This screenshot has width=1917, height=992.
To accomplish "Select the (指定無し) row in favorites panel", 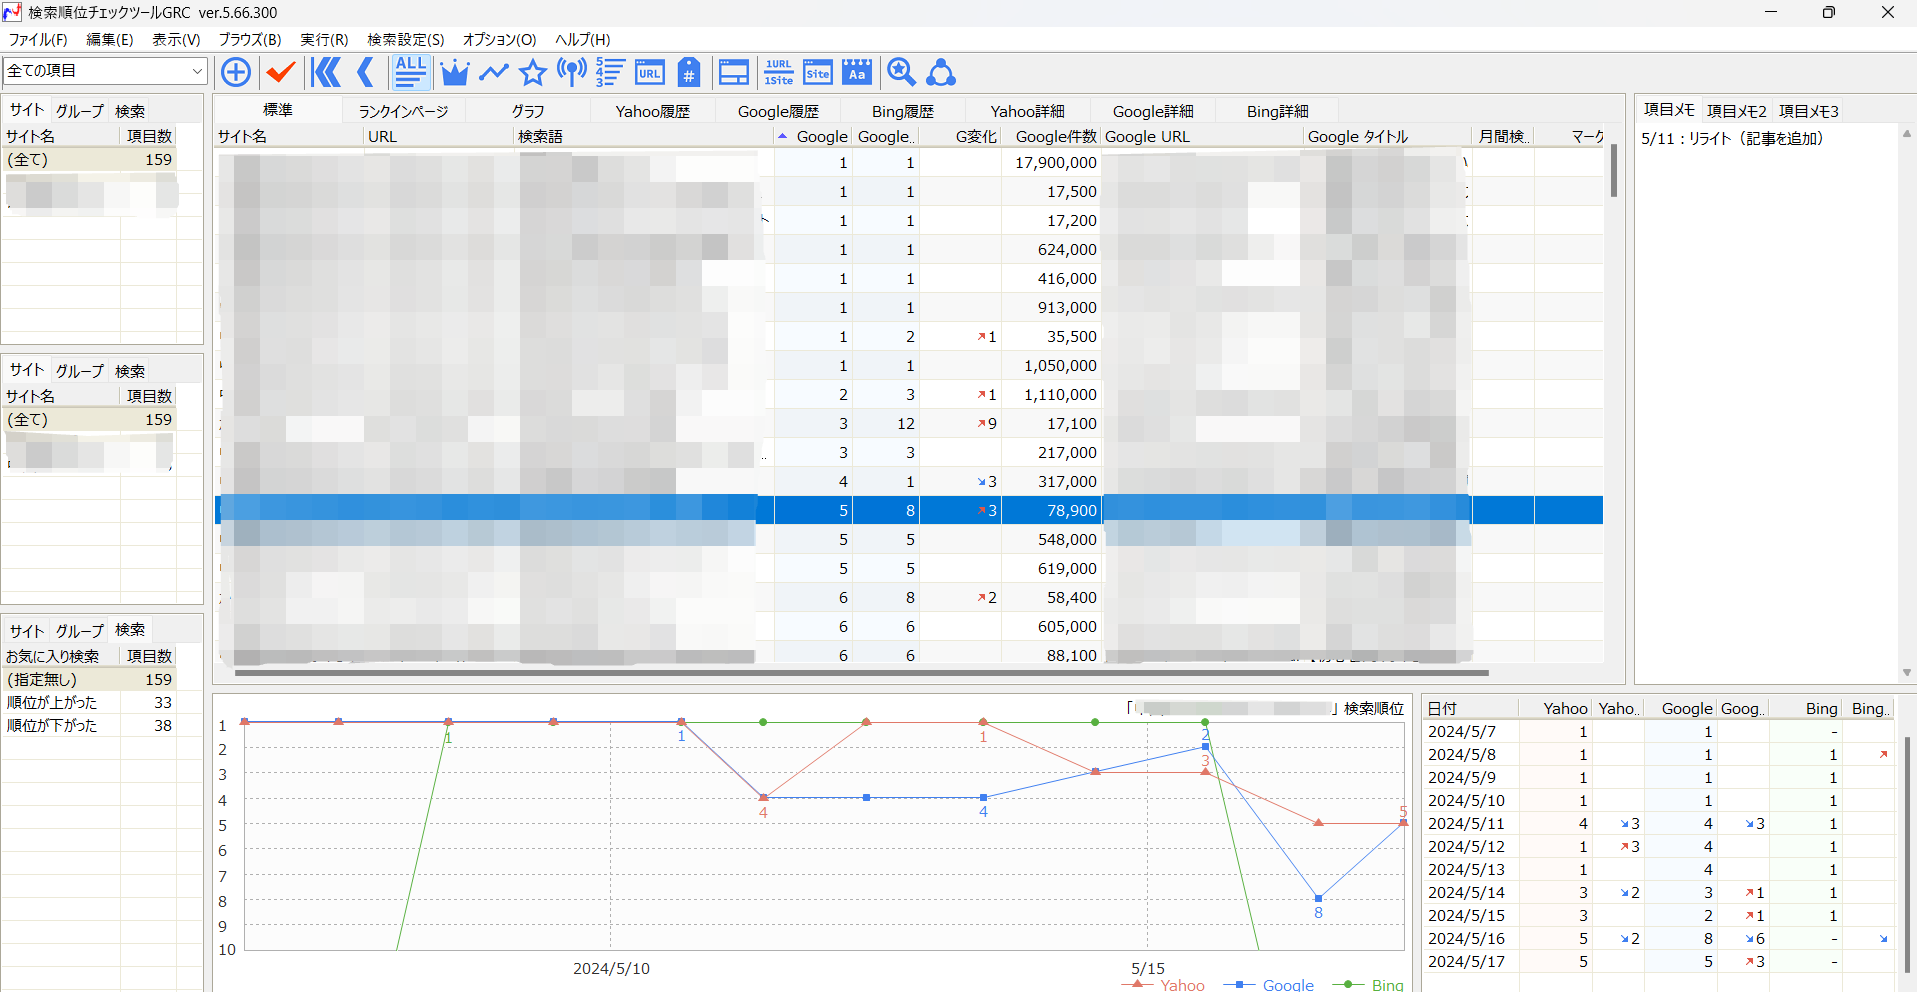I will pyautogui.click(x=90, y=679).
